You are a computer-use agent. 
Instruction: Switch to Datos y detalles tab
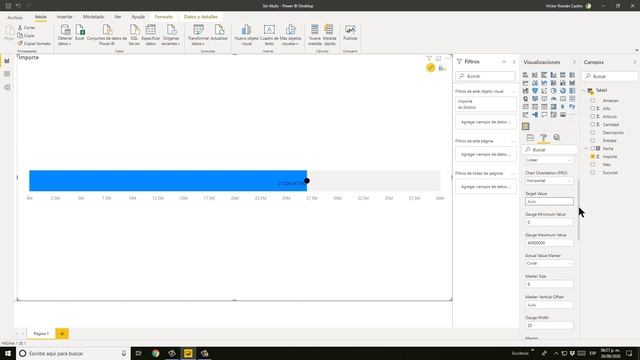tap(200, 17)
